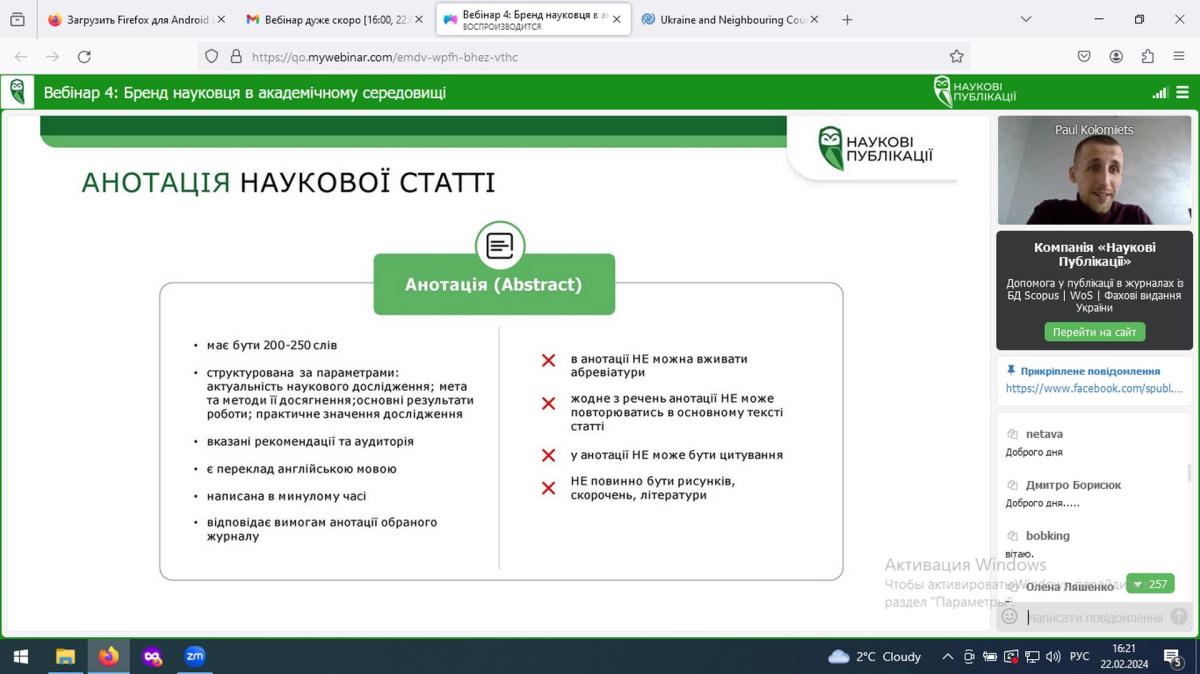Open the extensions puzzle icon
This screenshot has height=674, width=1200.
click(x=1147, y=57)
